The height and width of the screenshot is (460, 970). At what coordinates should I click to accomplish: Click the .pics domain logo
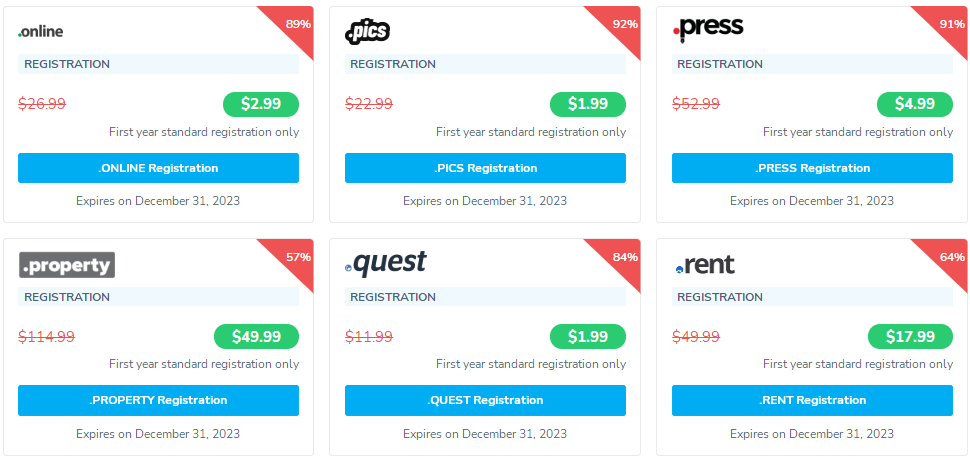click(367, 31)
